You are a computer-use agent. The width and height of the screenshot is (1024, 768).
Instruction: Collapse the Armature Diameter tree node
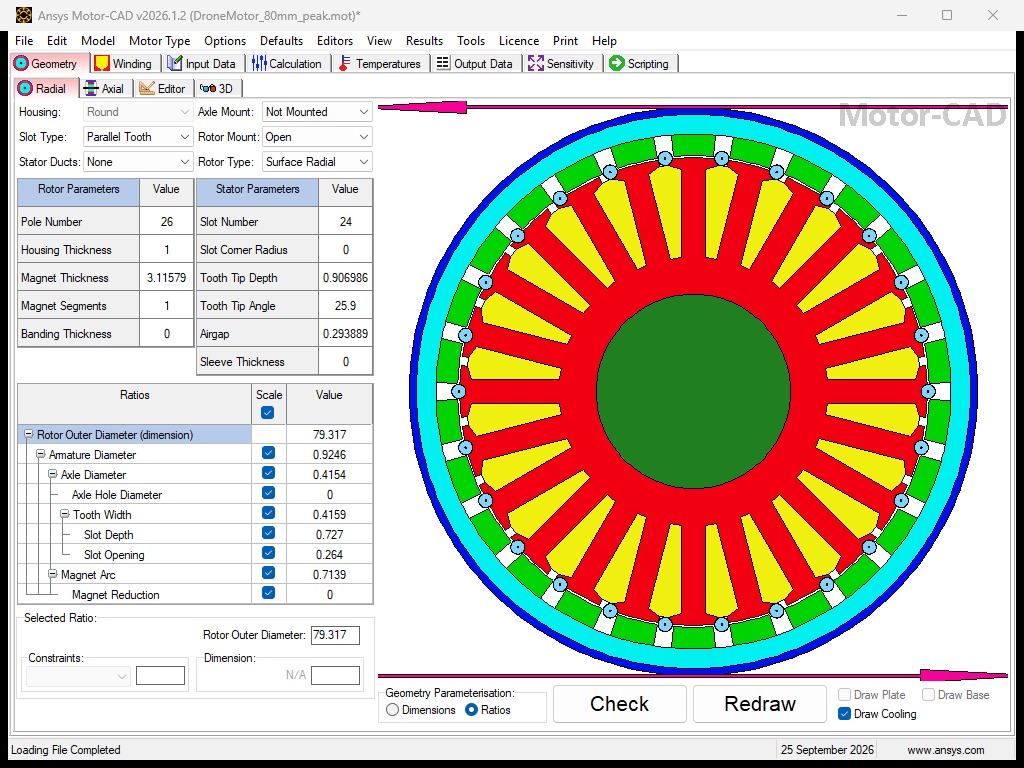[x=40, y=454]
